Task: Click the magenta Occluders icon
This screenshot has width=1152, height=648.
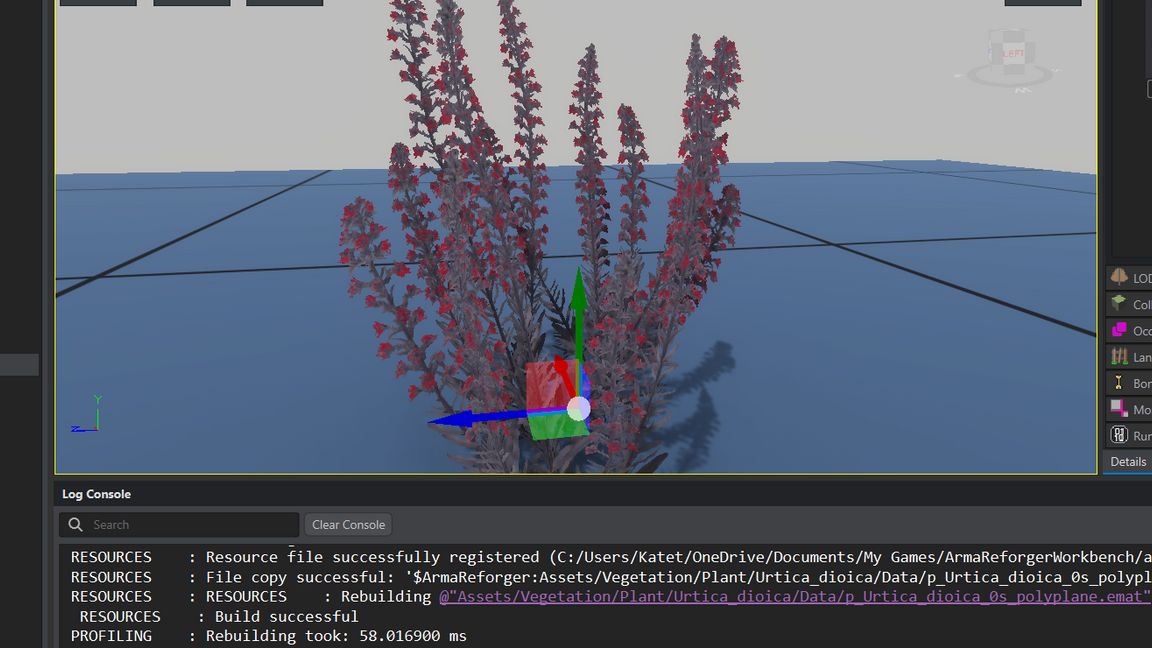Action: point(1120,330)
